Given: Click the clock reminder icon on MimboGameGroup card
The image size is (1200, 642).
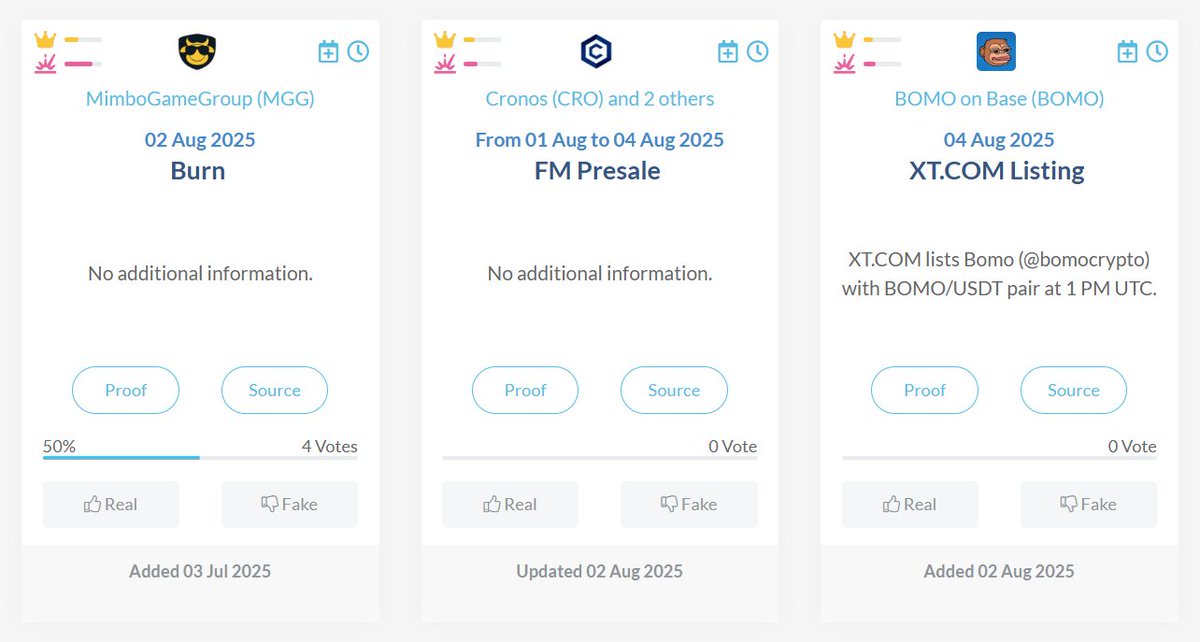Looking at the screenshot, I should (x=358, y=51).
